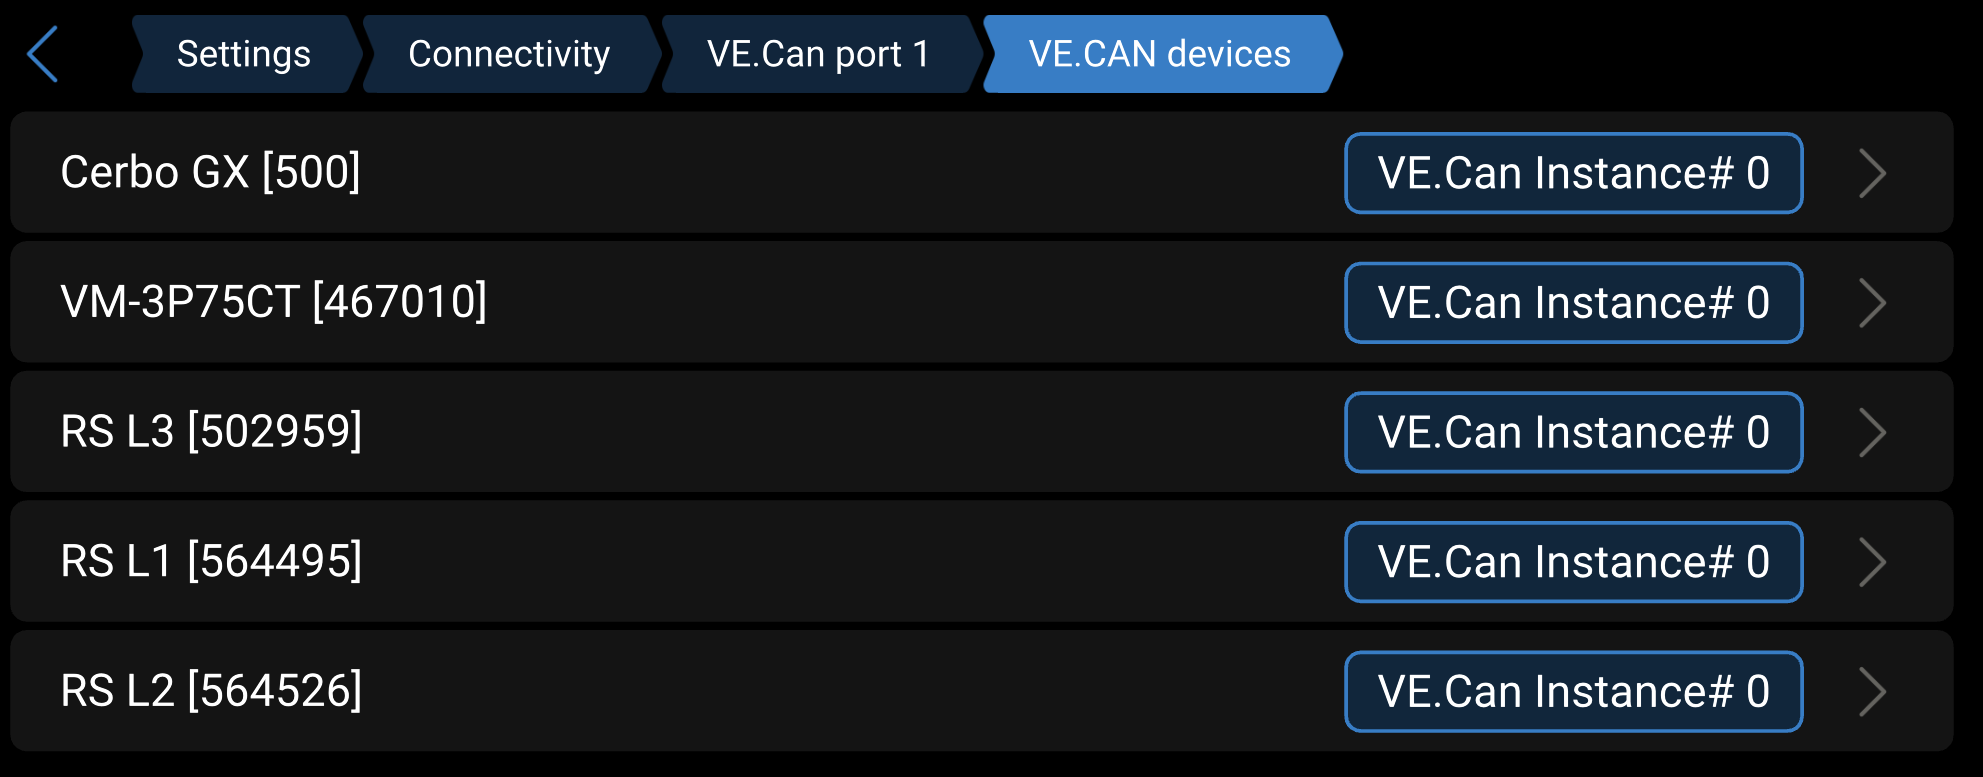
Task: Open the RS L1 [564495] device
Action: coord(211,561)
